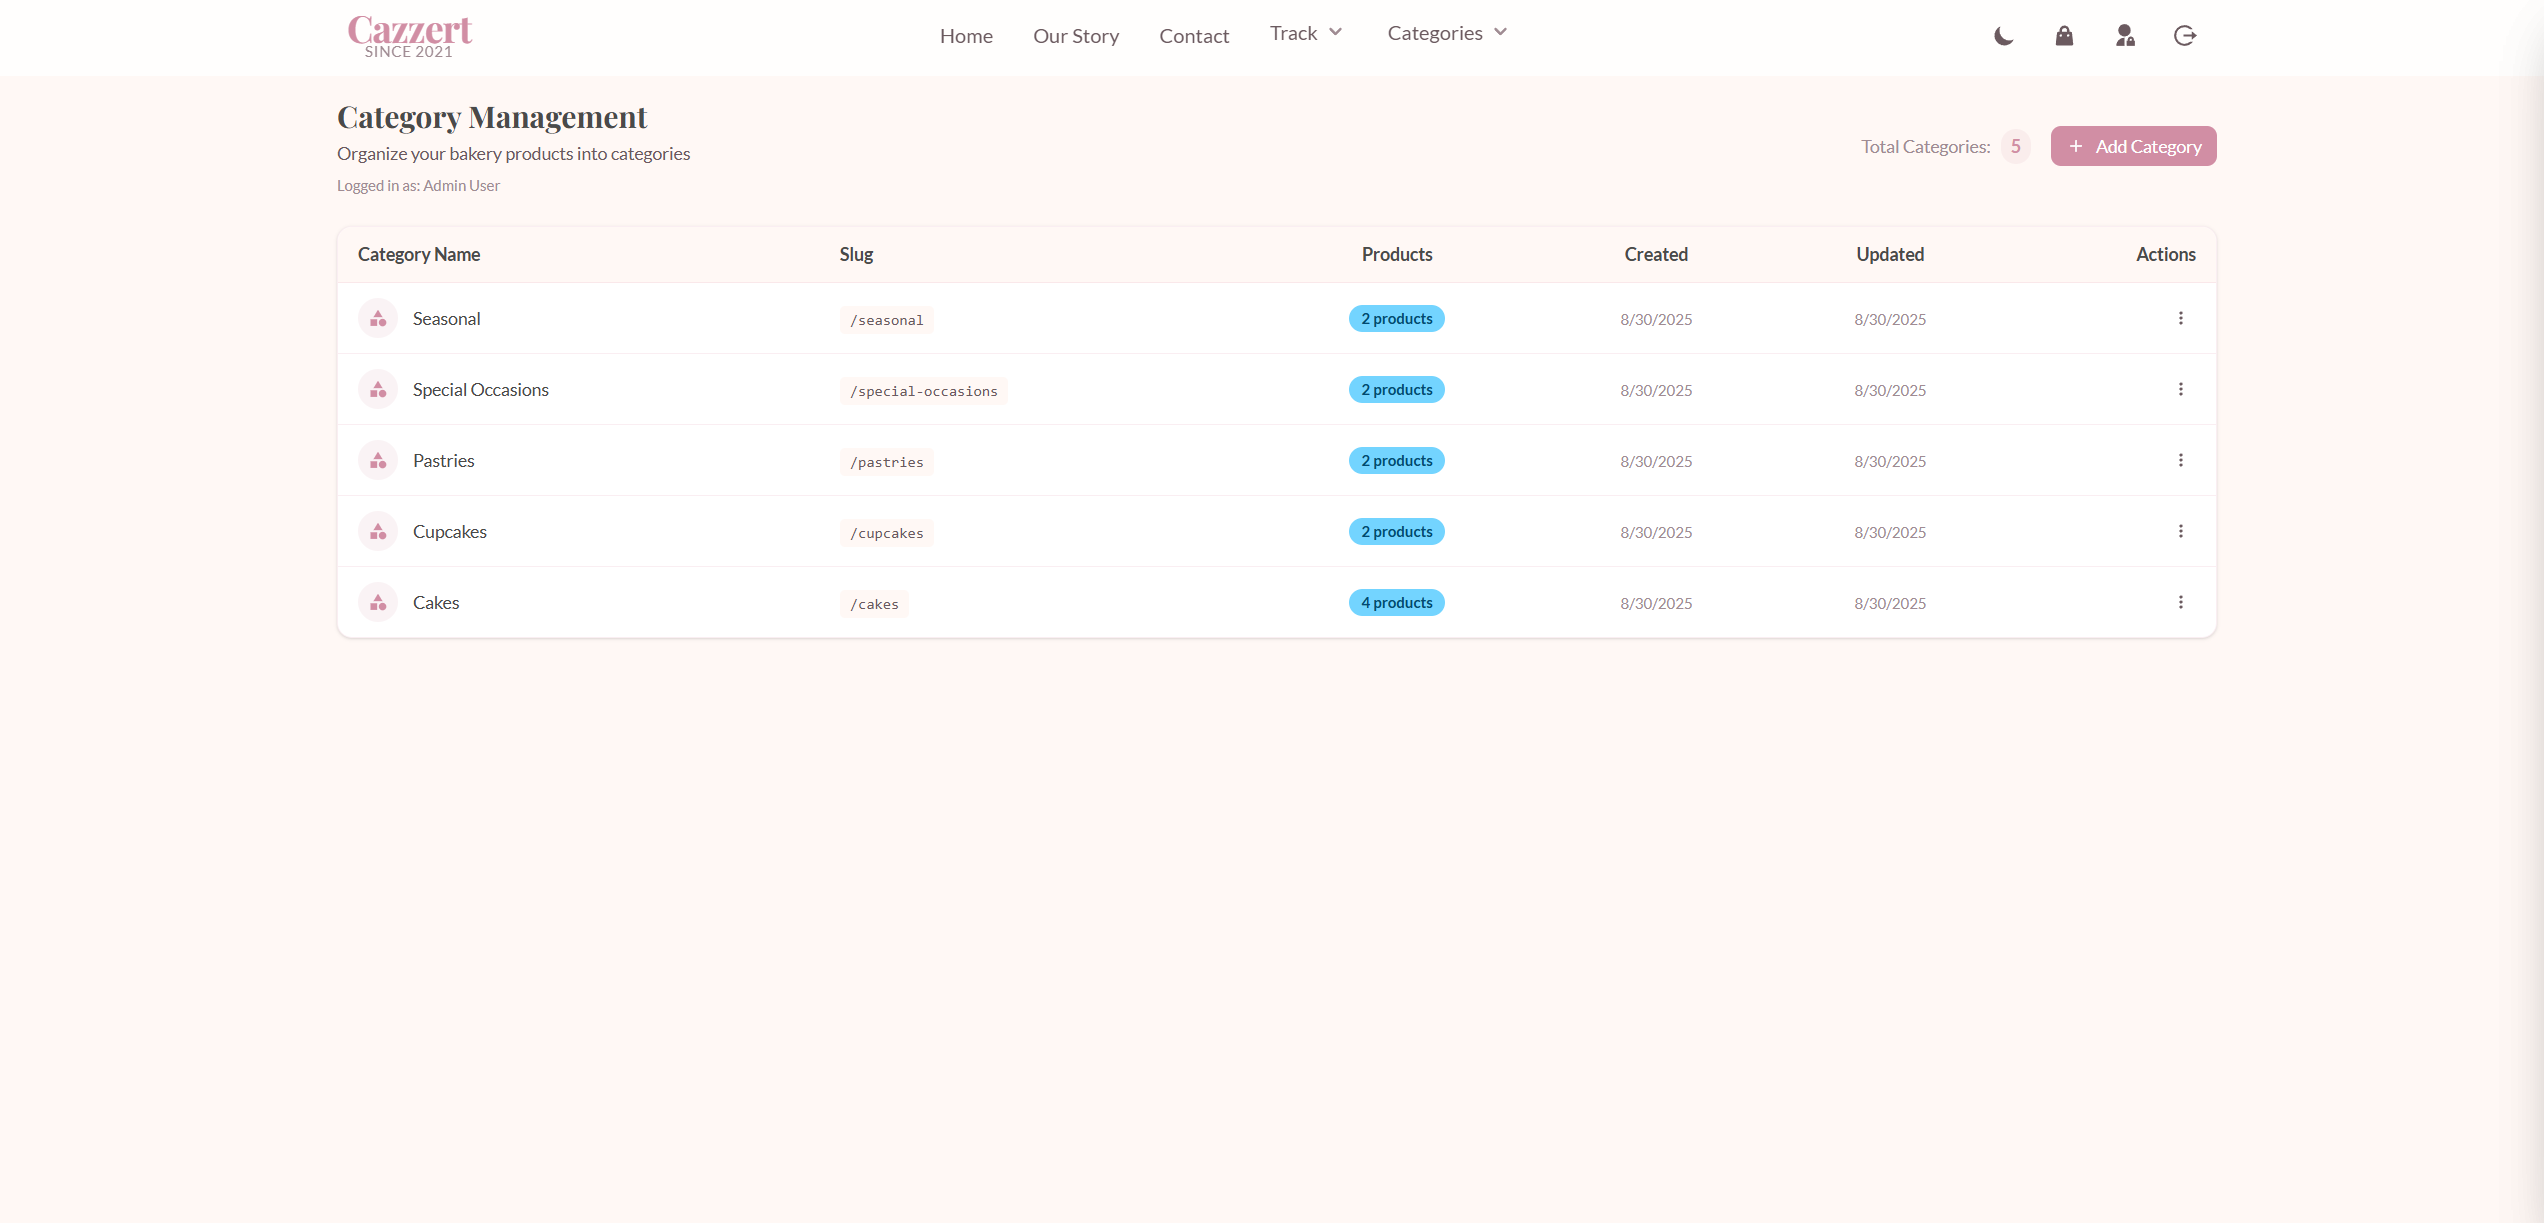The width and height of the screenshot is (2544, 1223).
Task: Select the cake icon next to Pastries
Action: point(378,460)
